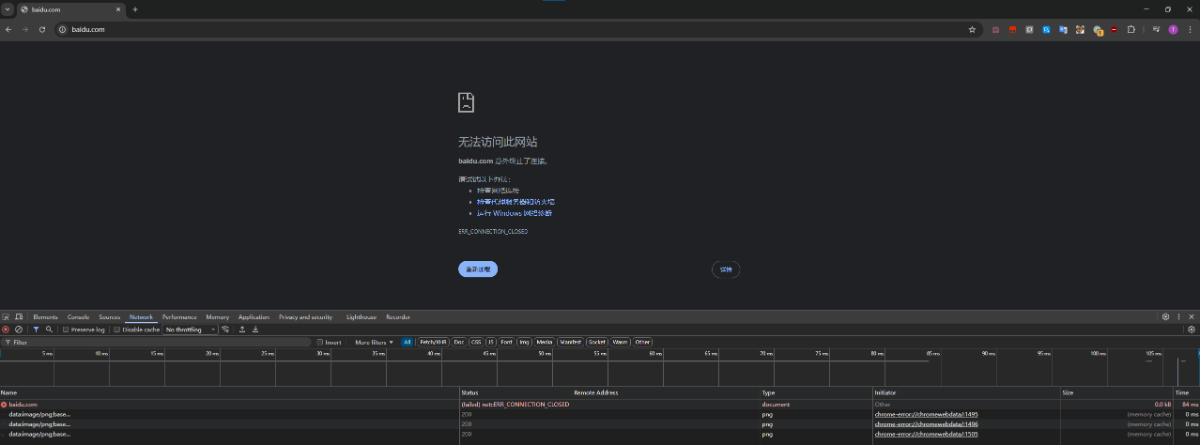The image size is (1200, 445).
Task: Toggle the device toolbar icon
Action: point(18,317)
